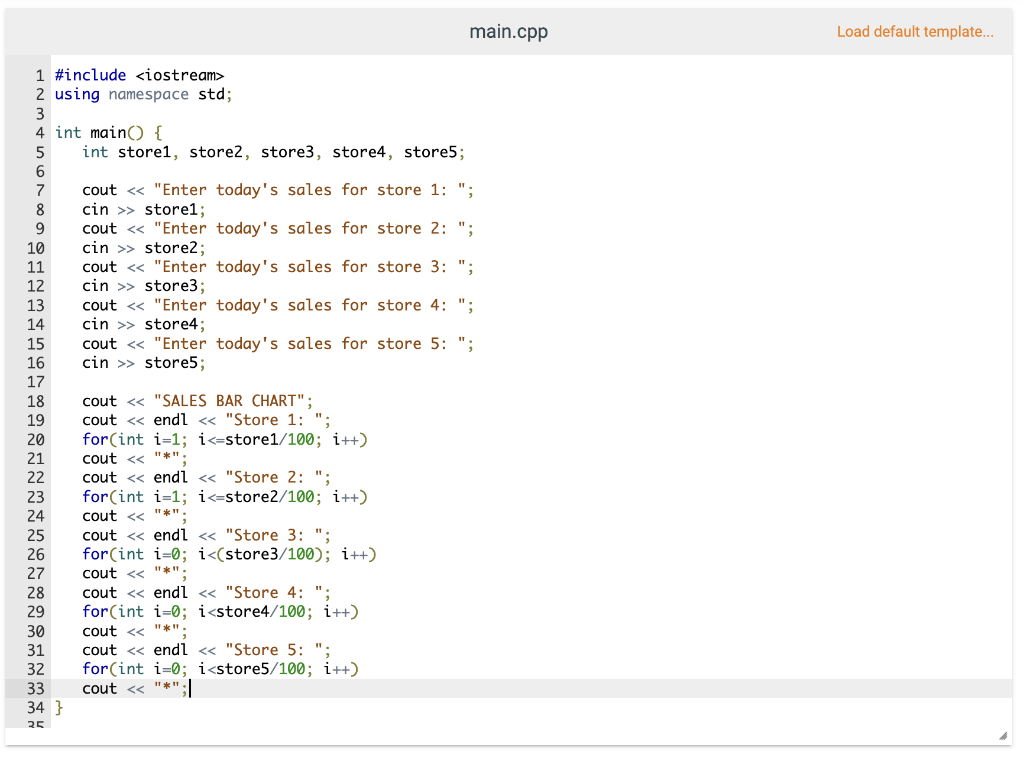Click the cout asterisk line 21
This screenshot has width=1024, height=764.
coord(135,458)
